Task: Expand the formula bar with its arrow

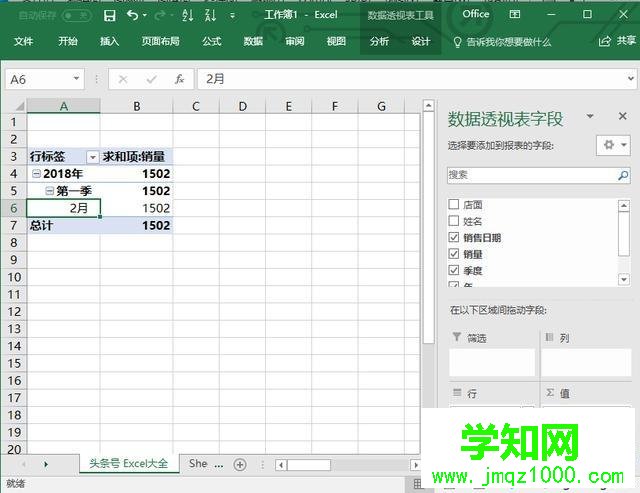Action: pos(631,78)
